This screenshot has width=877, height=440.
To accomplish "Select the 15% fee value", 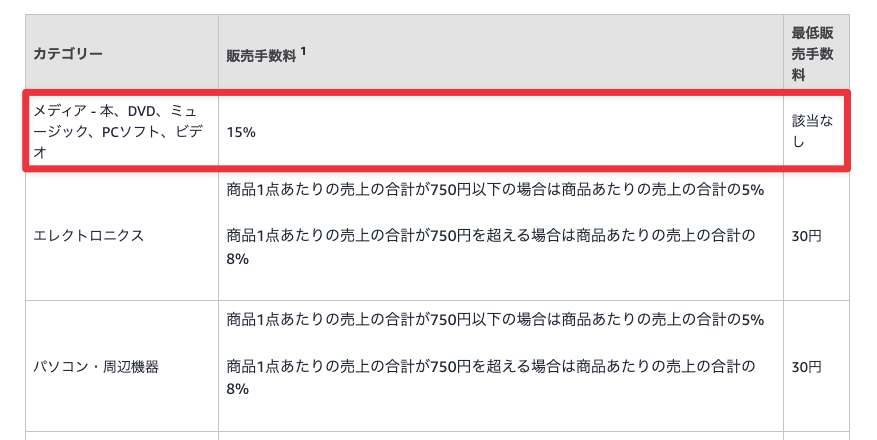I will [242, 131].
